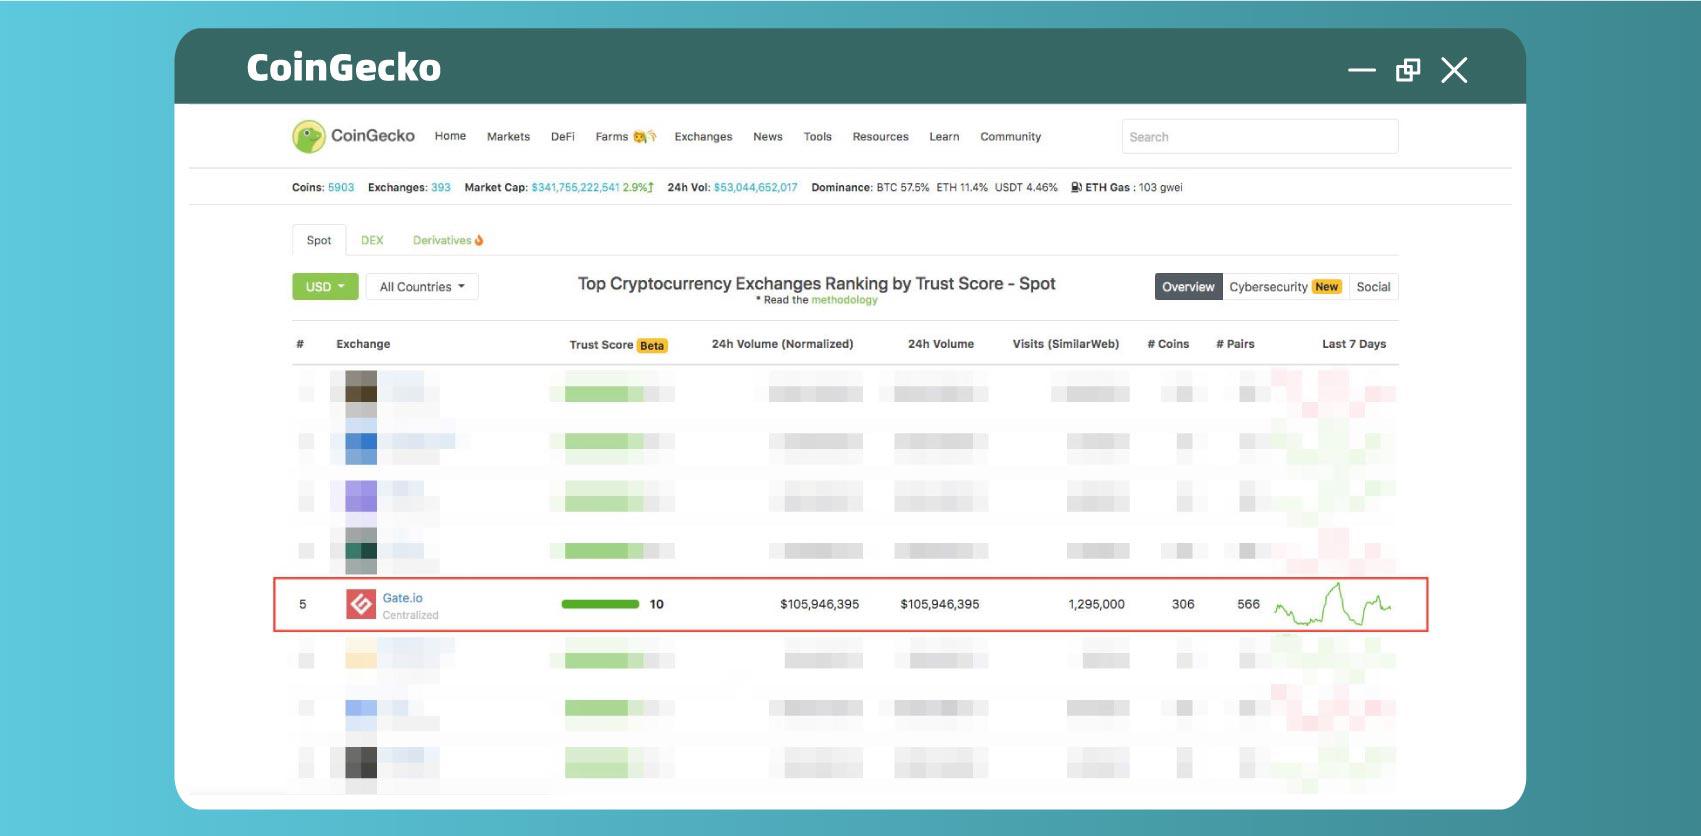Click the Dominance BTC 57.5% text
Screen dimensions: 1701x836
click(902, 187)
